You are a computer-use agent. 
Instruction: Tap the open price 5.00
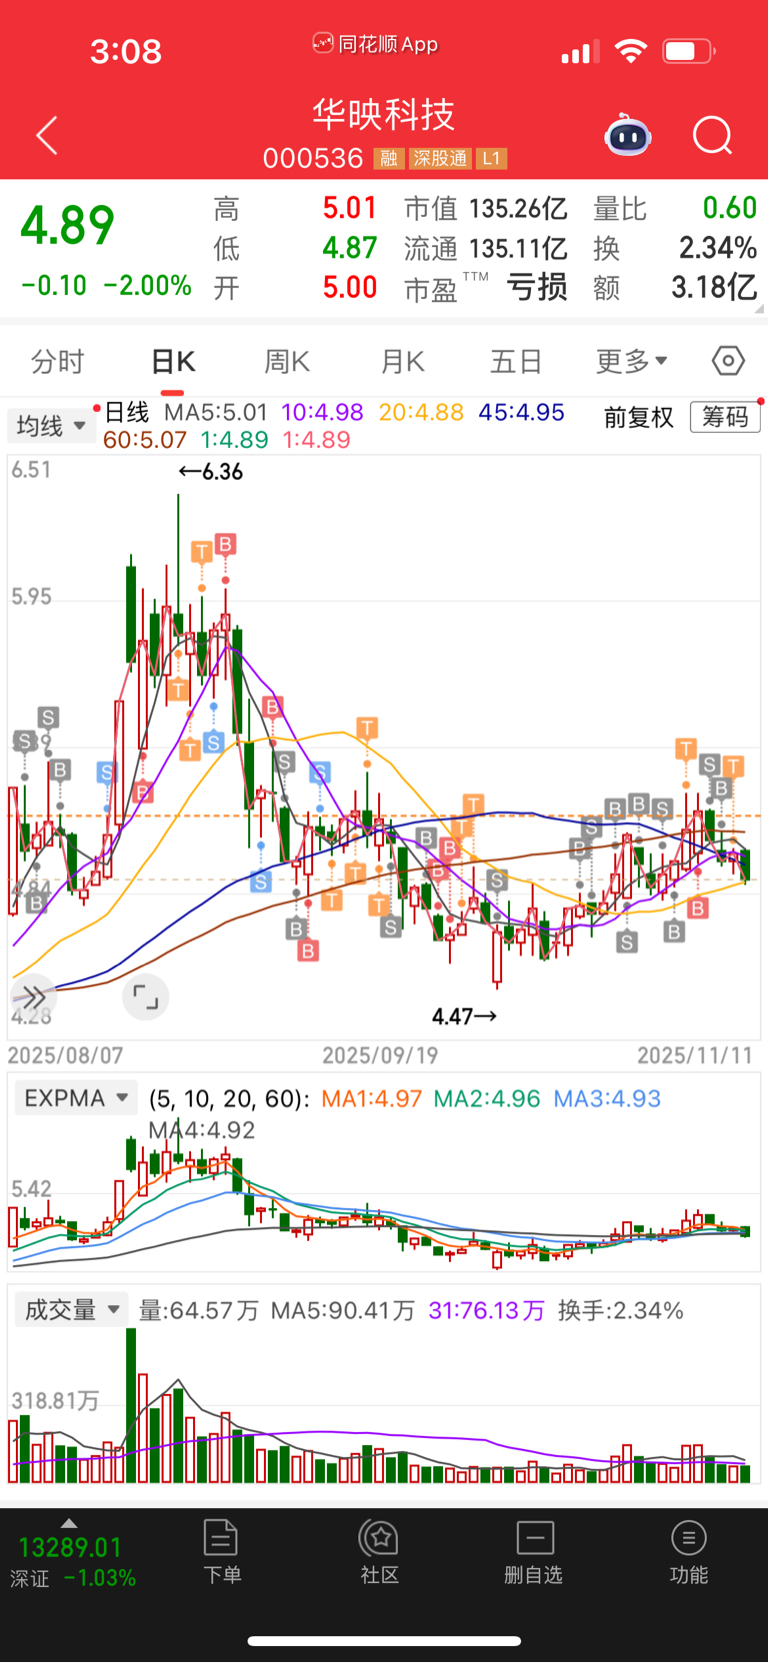coord(350,288)
